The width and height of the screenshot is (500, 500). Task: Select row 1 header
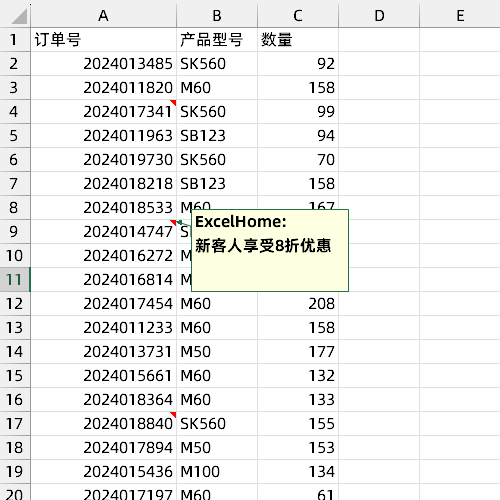coord(15,40)
